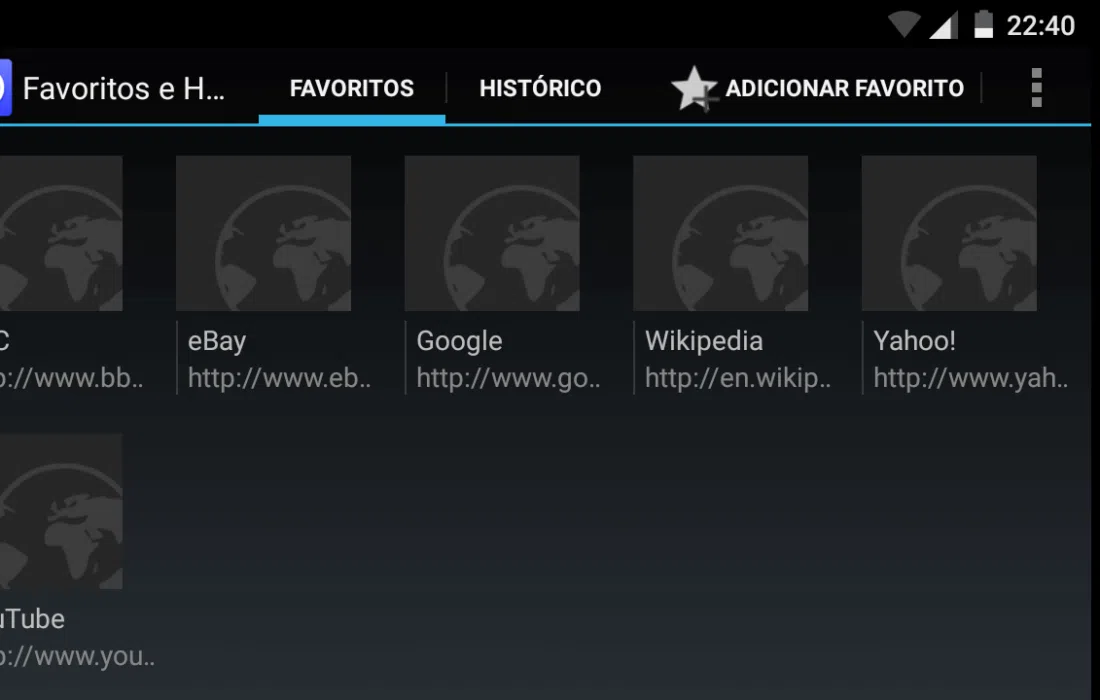Screen dimensions: 1100x700
Task: Open the BBC bookmark thumbnail
Action: [61, 233]
